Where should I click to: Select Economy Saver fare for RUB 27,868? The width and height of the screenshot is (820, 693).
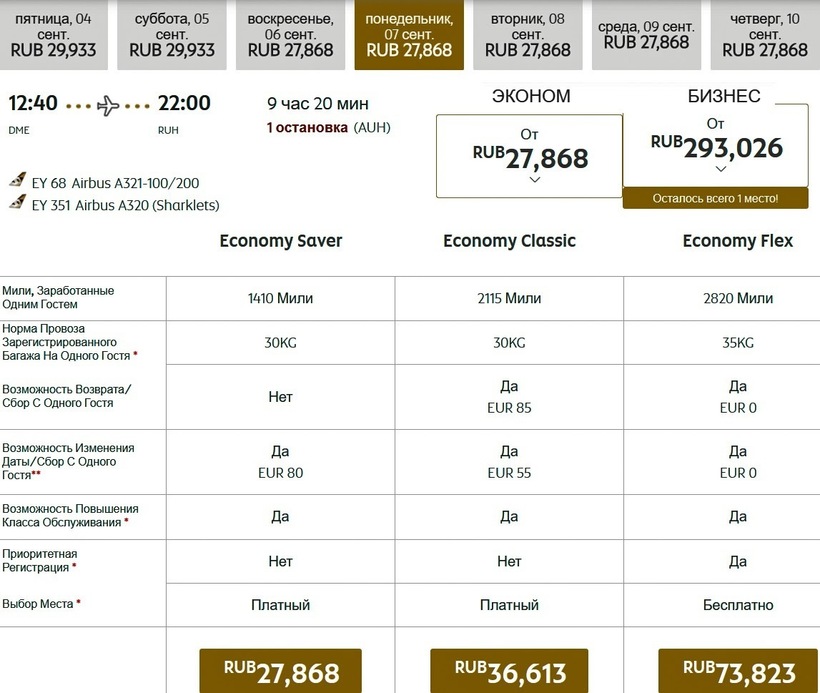[x=281, y=672]
